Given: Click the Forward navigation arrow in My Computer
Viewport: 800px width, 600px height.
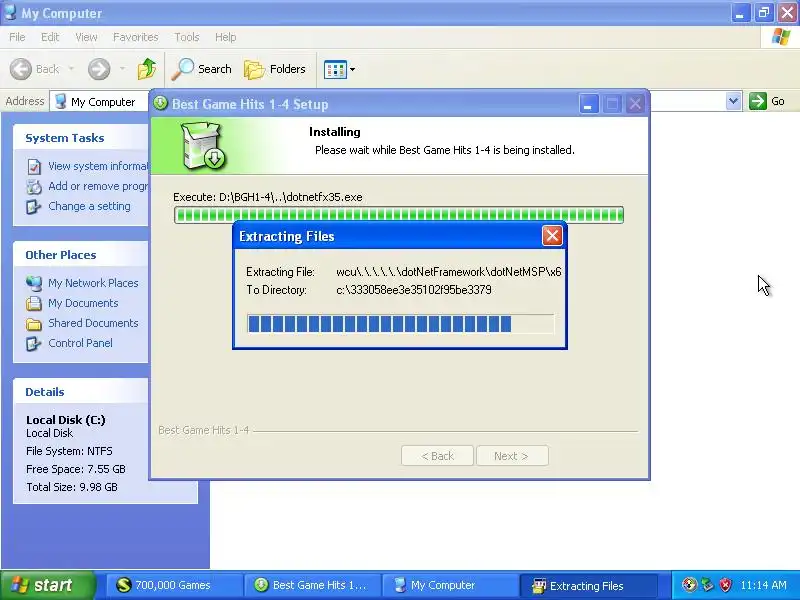Looking at the screenshot, I should point(99,69).
